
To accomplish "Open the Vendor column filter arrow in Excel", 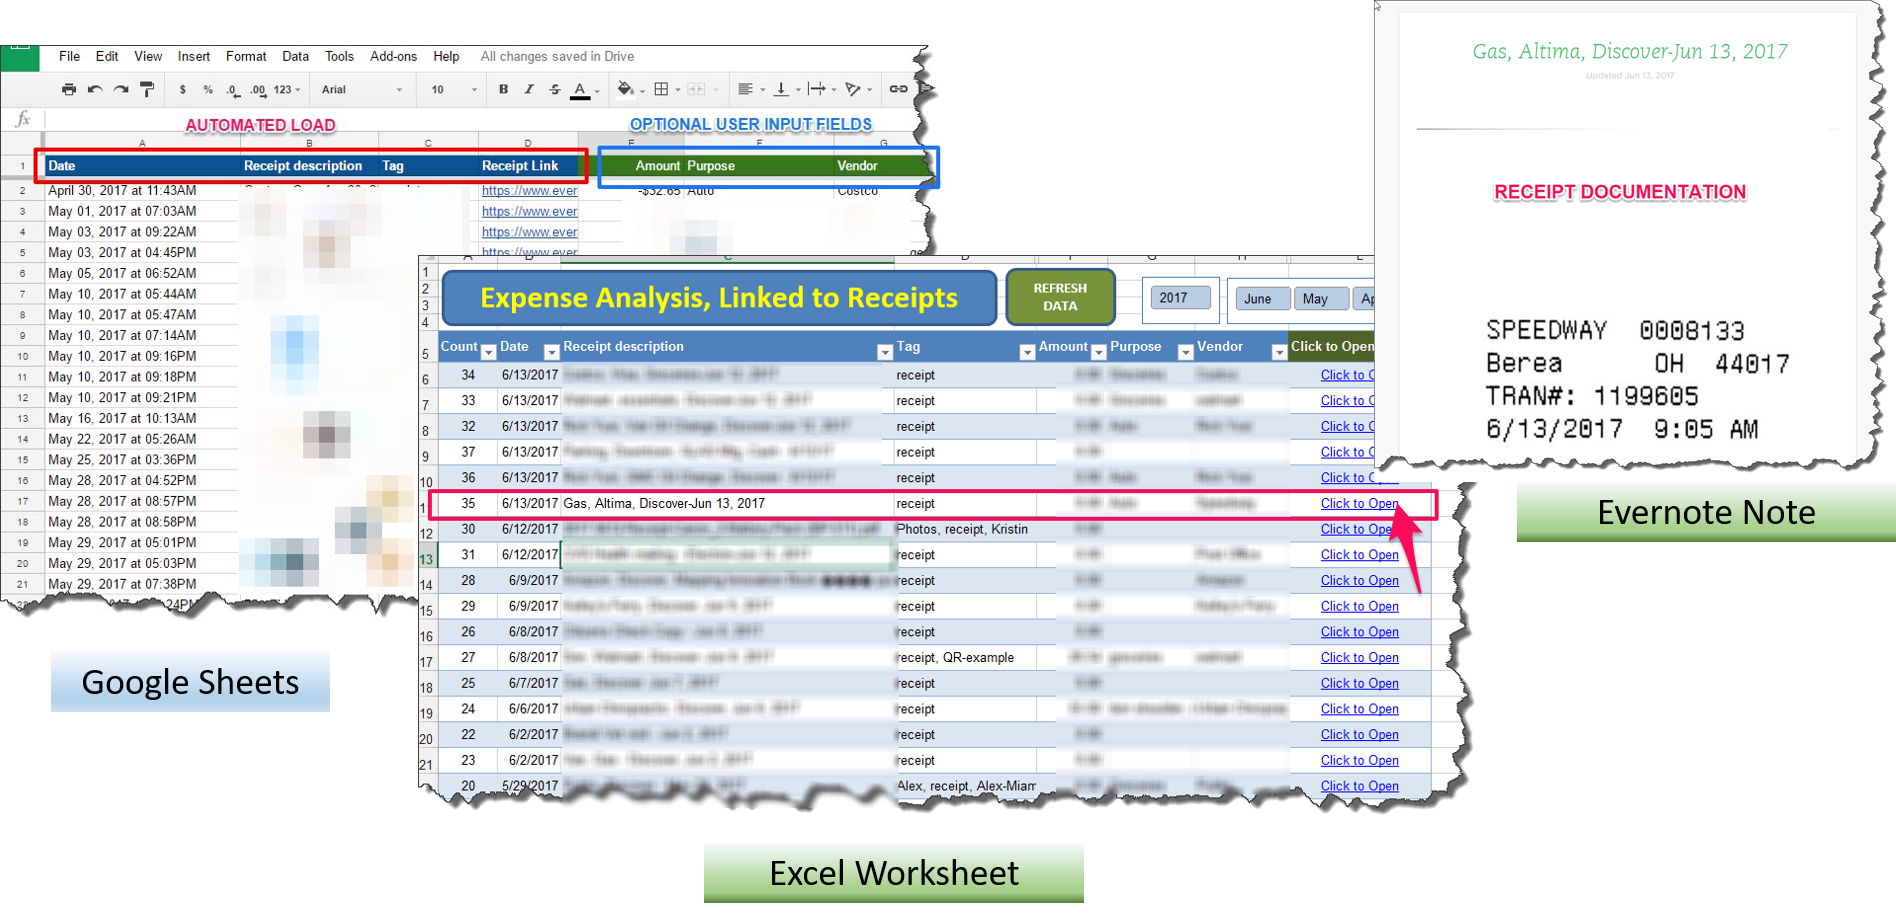I will pos(1279,352).
